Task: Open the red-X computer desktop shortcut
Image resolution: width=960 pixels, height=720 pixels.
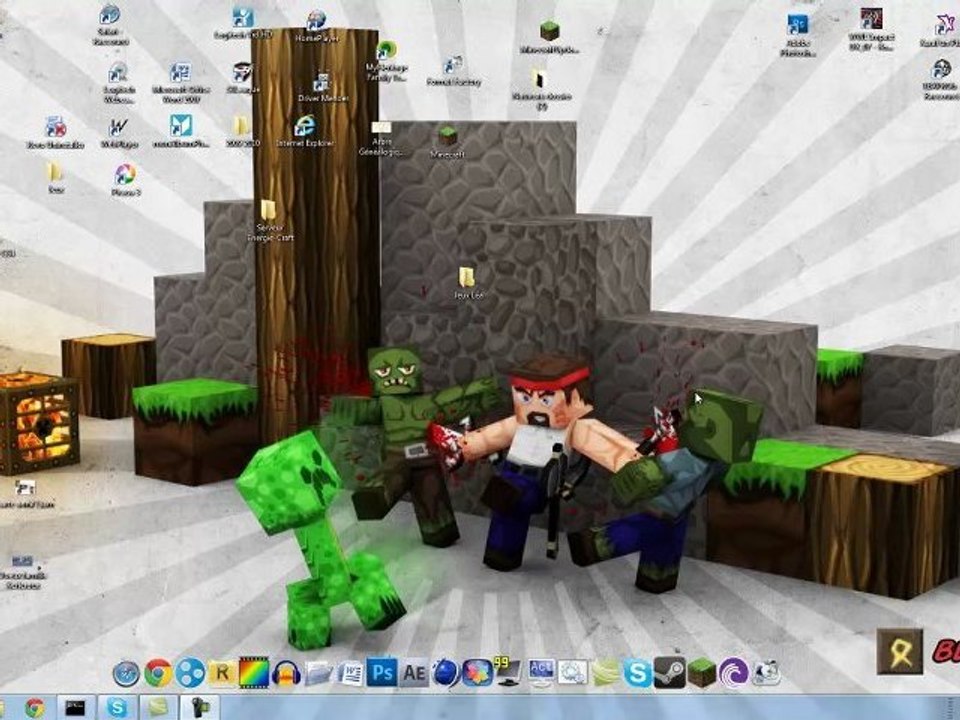Action: click(55, 133)
